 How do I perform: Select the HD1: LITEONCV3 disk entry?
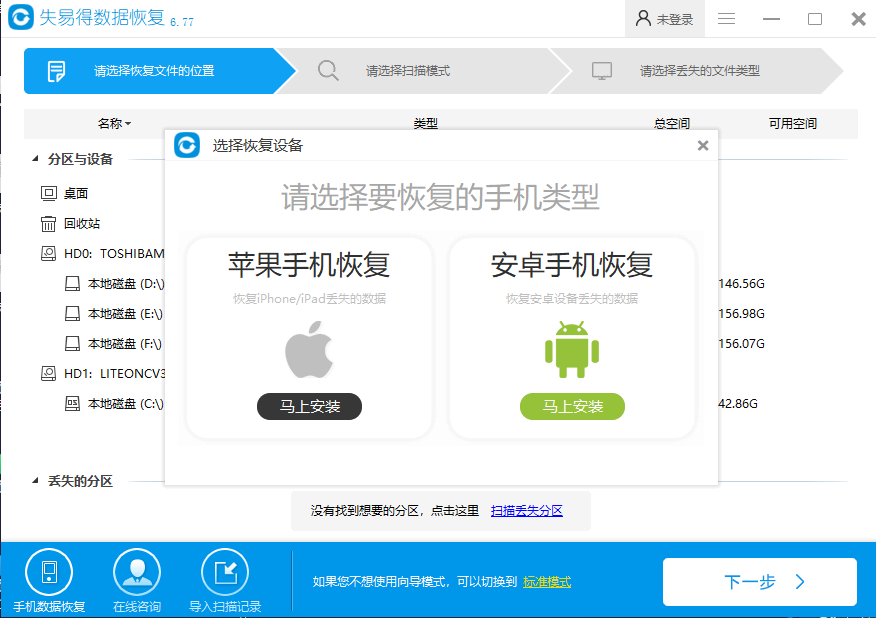[x=115, y=373]
